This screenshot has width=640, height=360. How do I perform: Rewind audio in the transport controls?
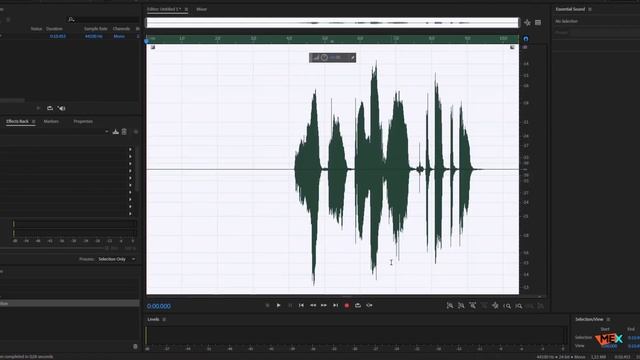click(313, 305)
